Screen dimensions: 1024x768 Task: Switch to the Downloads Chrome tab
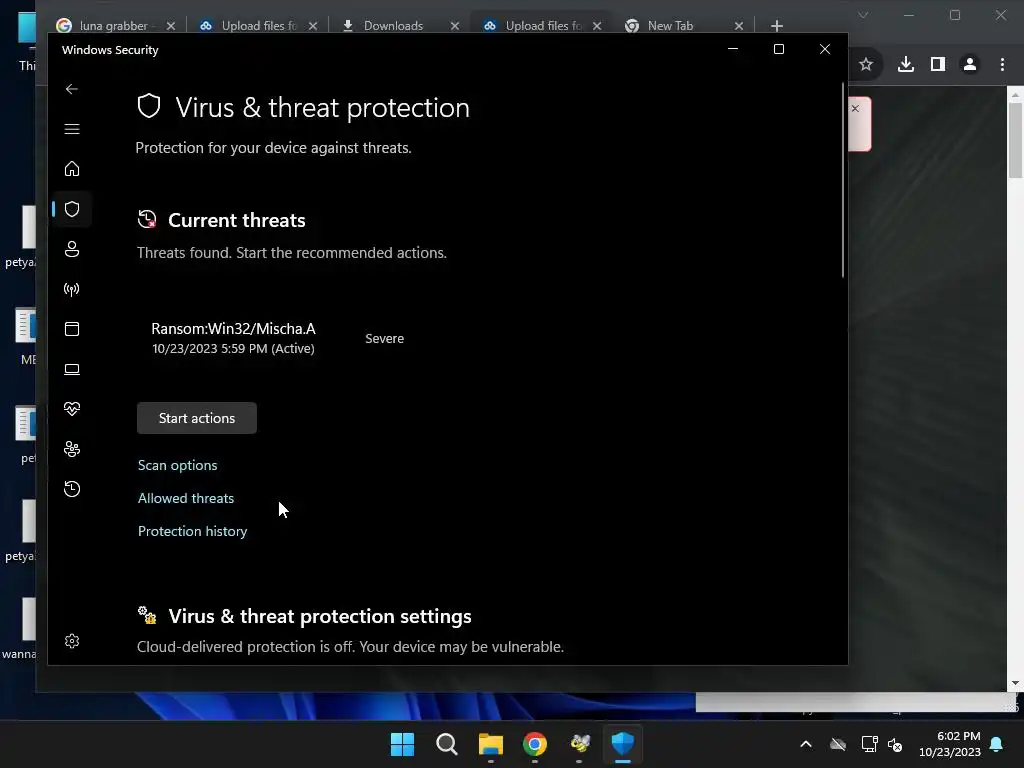[393, 25]
